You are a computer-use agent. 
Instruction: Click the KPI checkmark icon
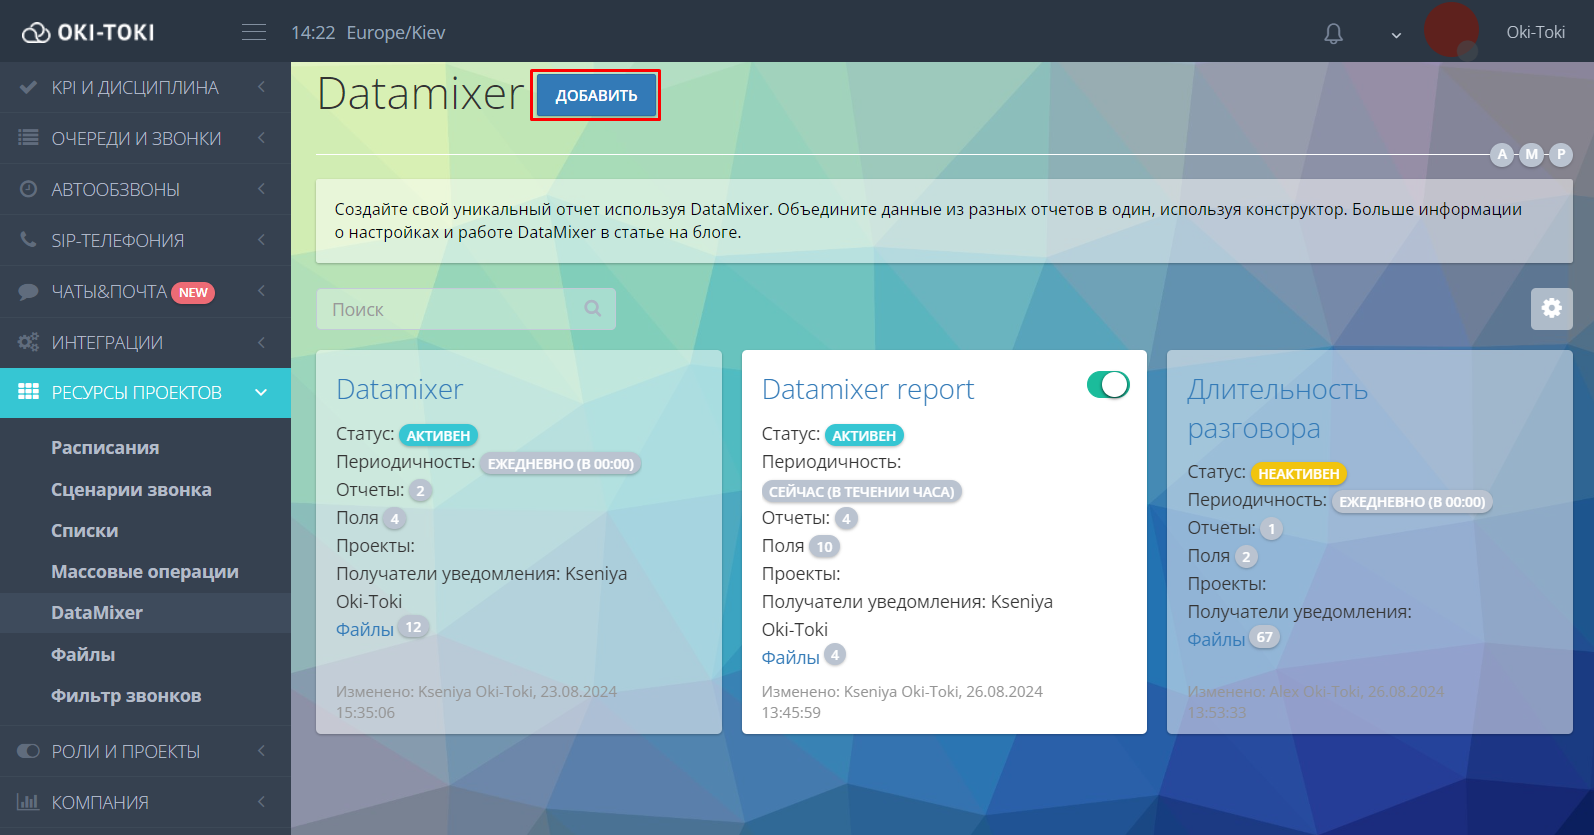coord(29,87)
